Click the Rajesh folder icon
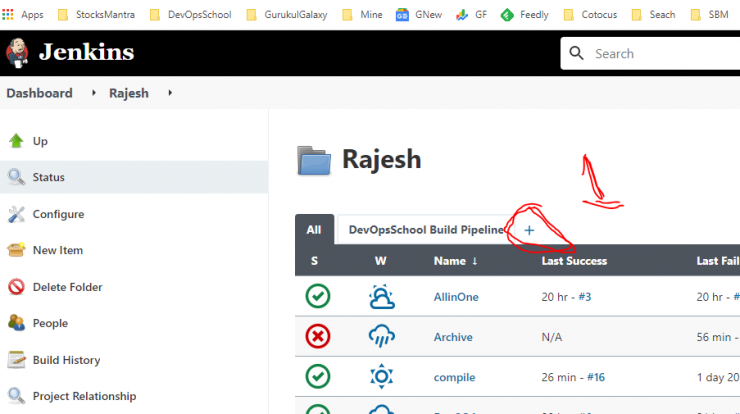Screen dimensions: 740x414 (314, 161)
